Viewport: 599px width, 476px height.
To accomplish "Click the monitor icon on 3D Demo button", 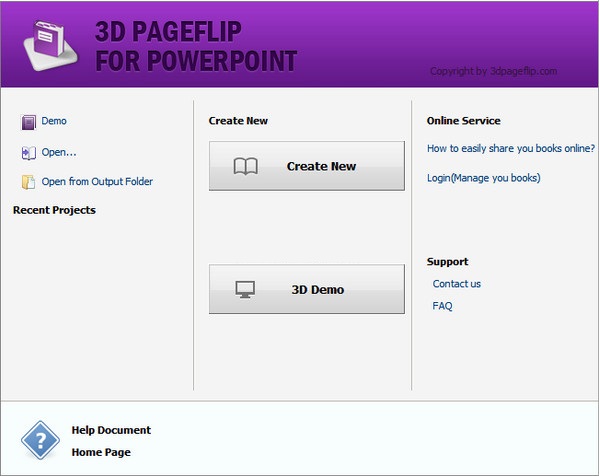I will tap(245, 290).
